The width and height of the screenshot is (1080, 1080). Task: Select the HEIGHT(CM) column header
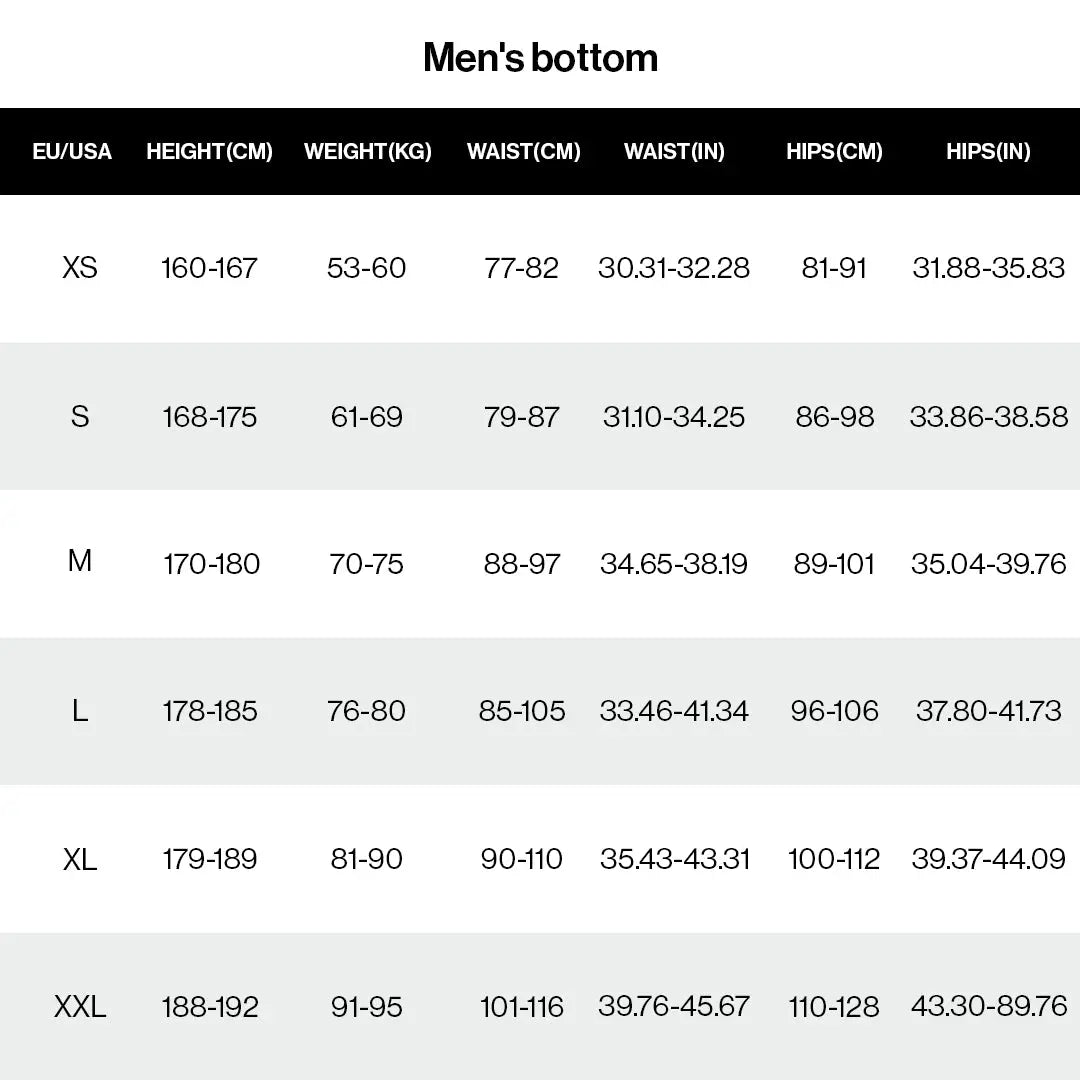click(x=209, y=152)
